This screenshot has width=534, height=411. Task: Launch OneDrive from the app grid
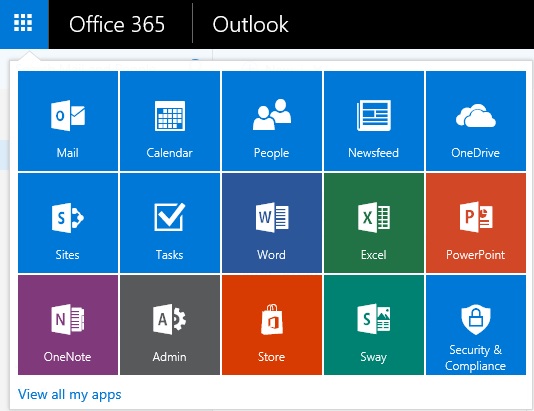tap(476, 121)
